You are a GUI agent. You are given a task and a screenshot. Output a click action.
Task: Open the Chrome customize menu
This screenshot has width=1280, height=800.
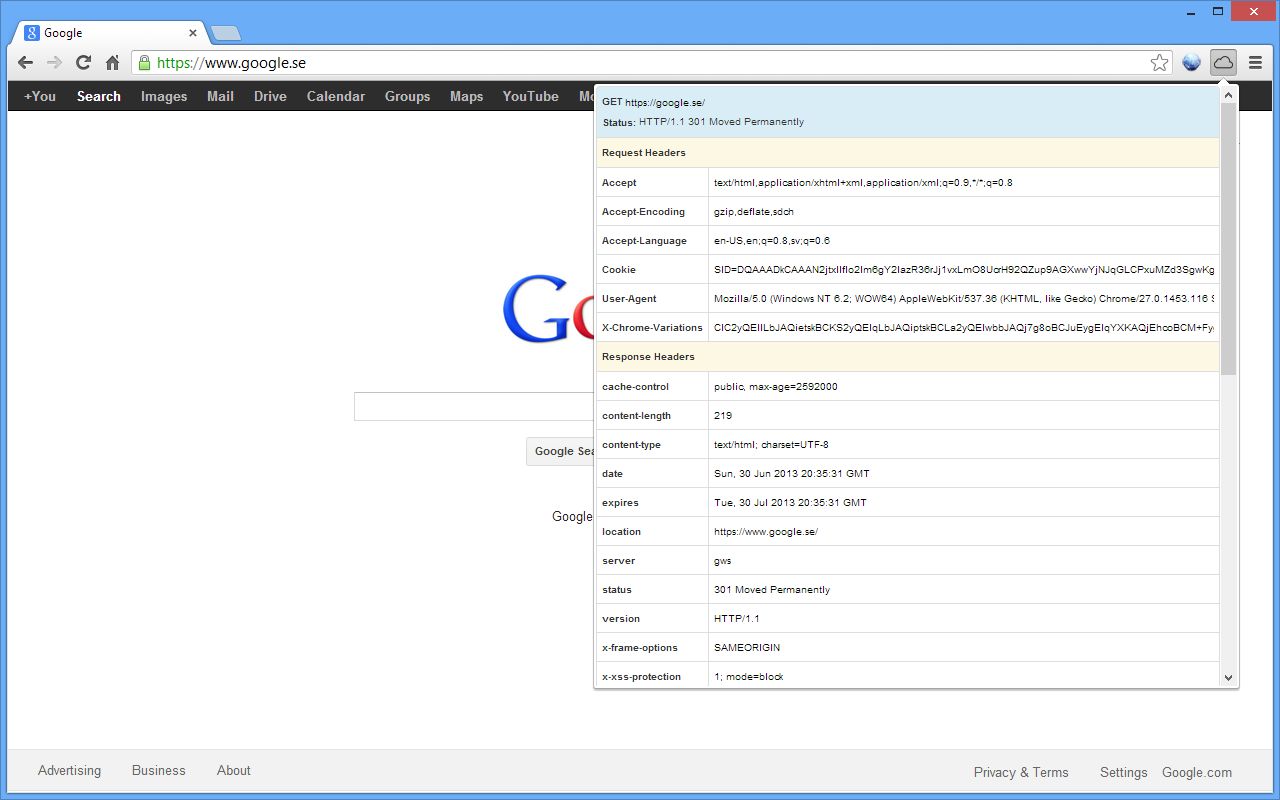[1257, 62]
